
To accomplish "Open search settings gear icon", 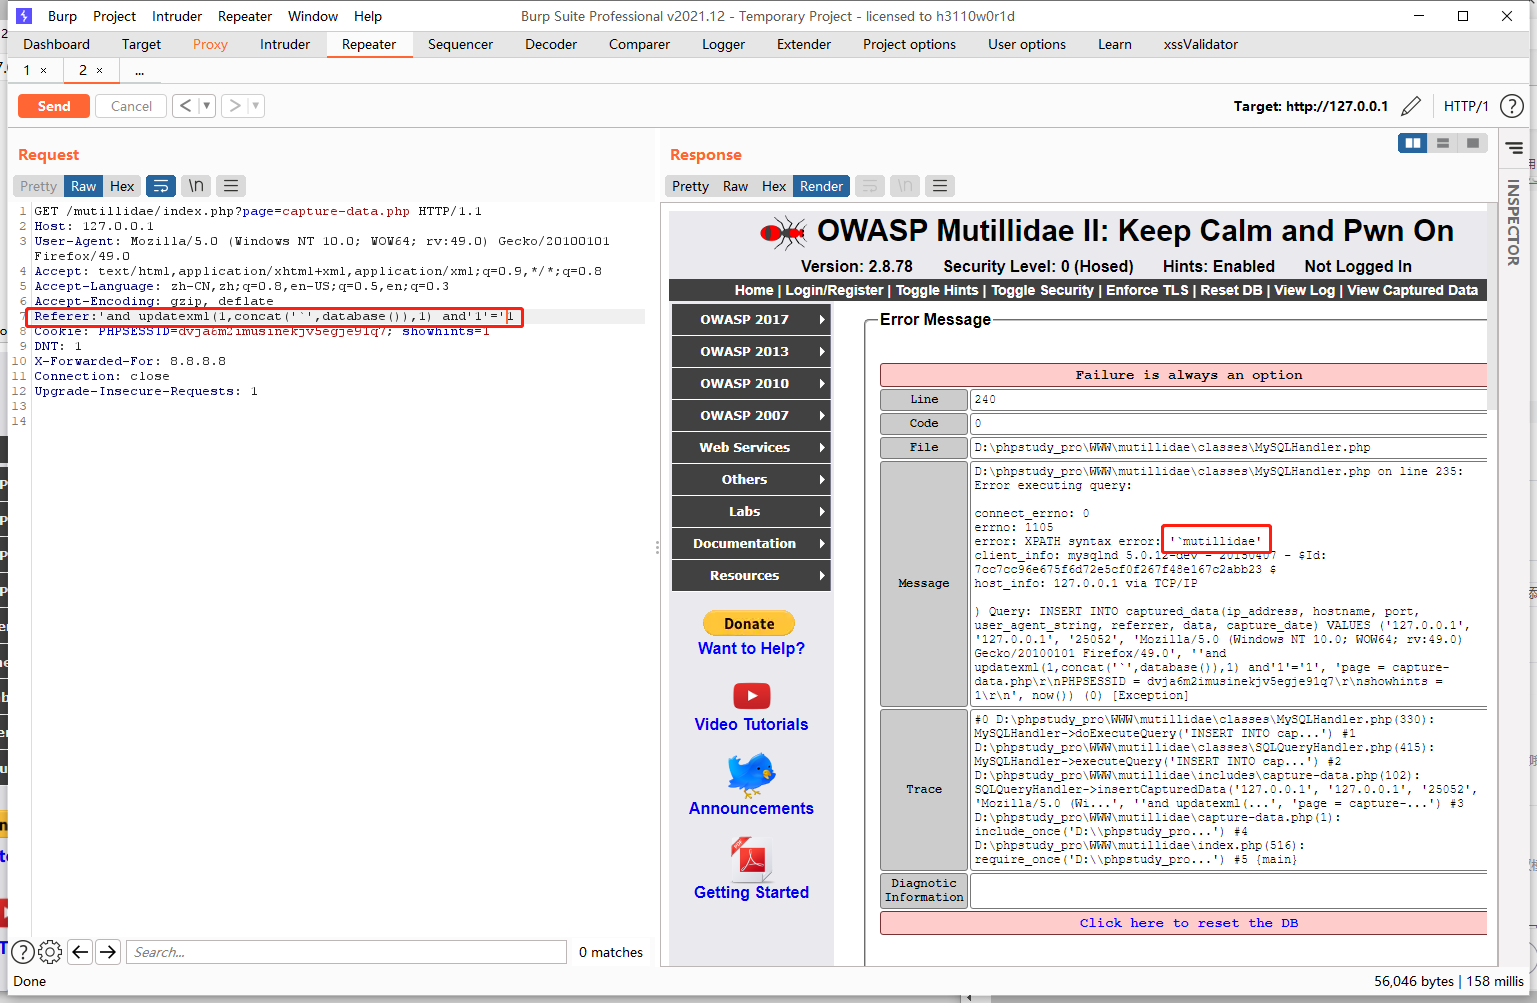I will [50, 952].
